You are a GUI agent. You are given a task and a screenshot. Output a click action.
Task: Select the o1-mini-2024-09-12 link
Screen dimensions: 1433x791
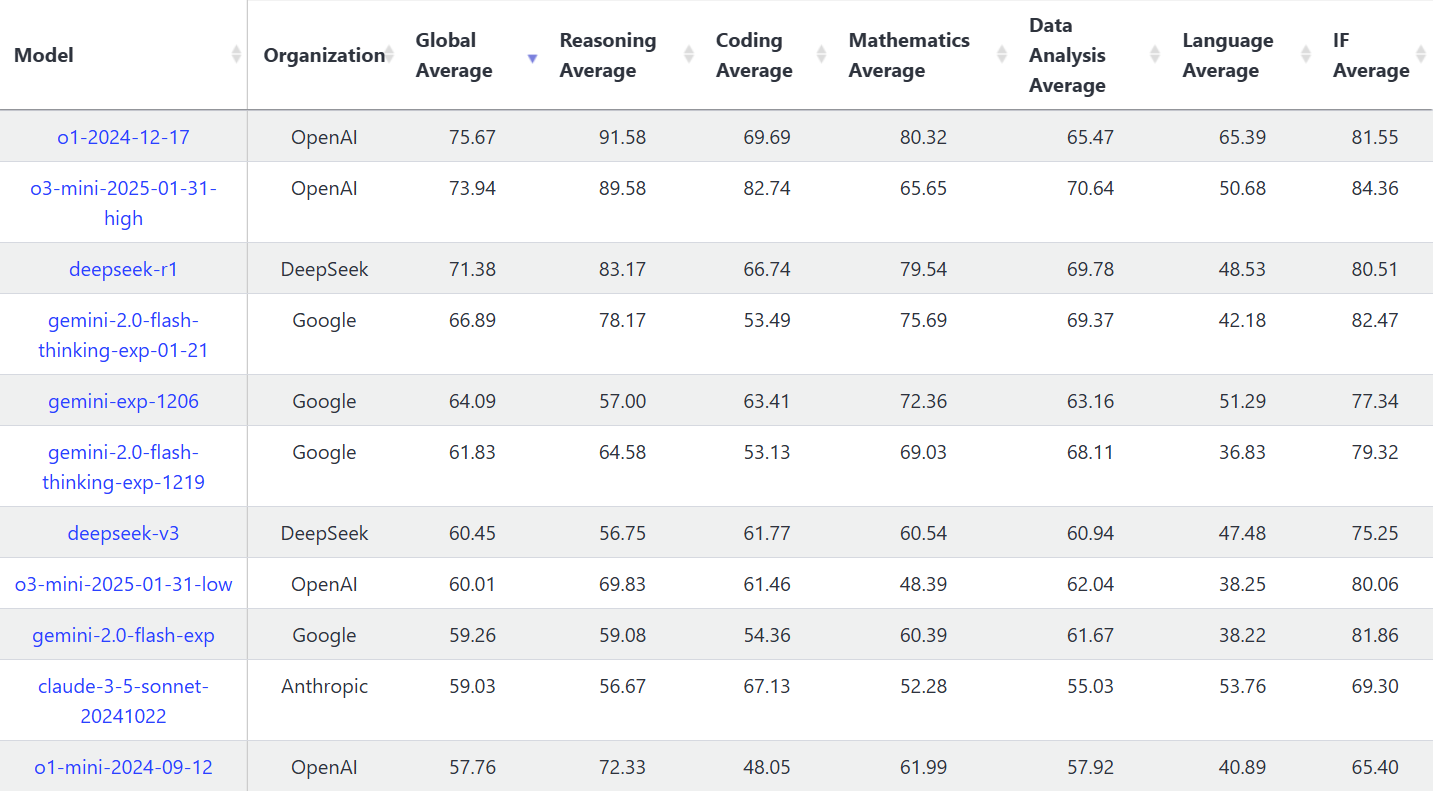(x=123, y=767)
